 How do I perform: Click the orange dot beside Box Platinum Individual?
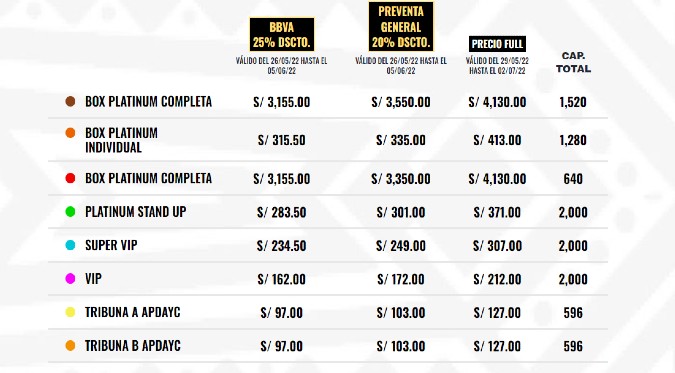(70, 133)
